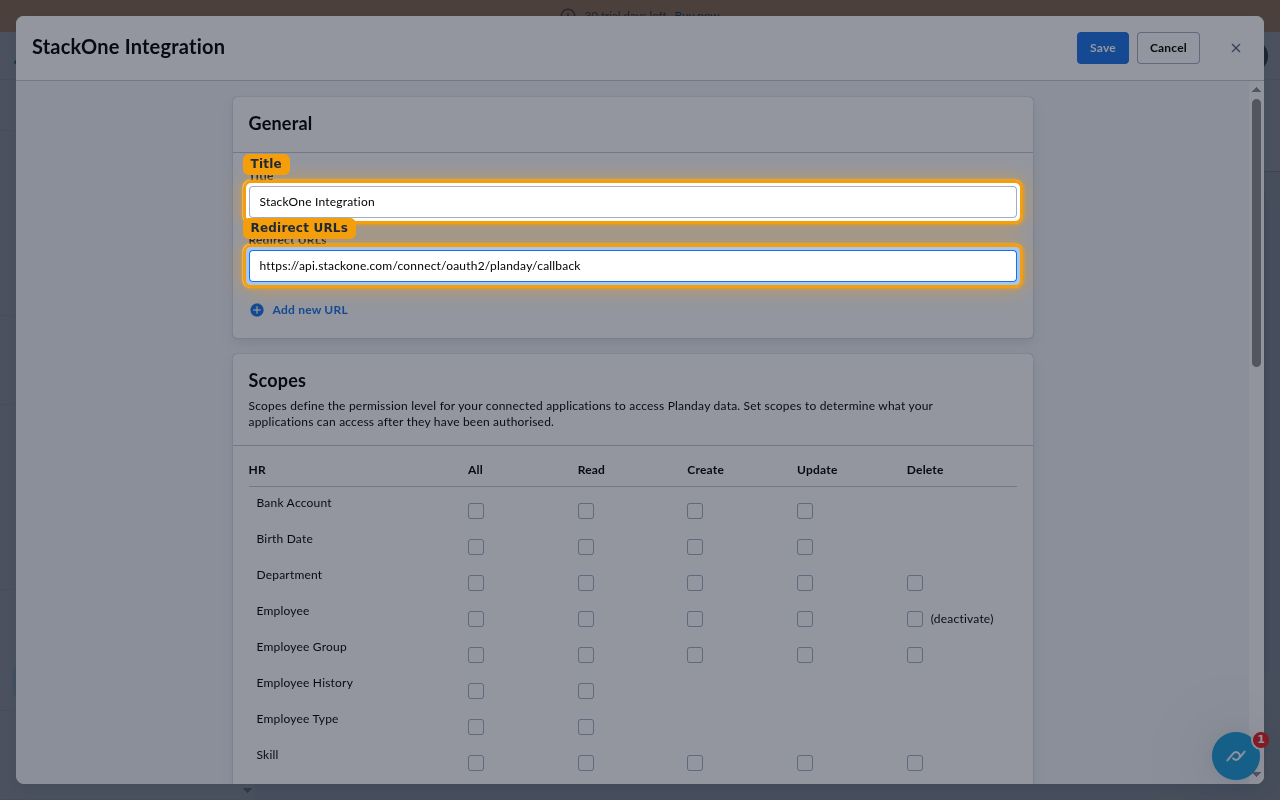The image size is (1280, 800).
Task: Click the Save button
Action: pos(1102,48)
